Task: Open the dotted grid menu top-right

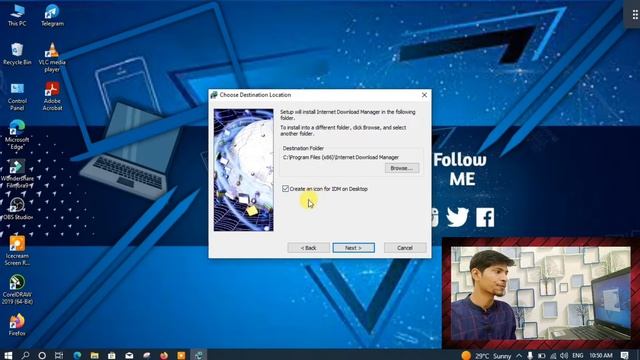Action: tap(635, 15)
